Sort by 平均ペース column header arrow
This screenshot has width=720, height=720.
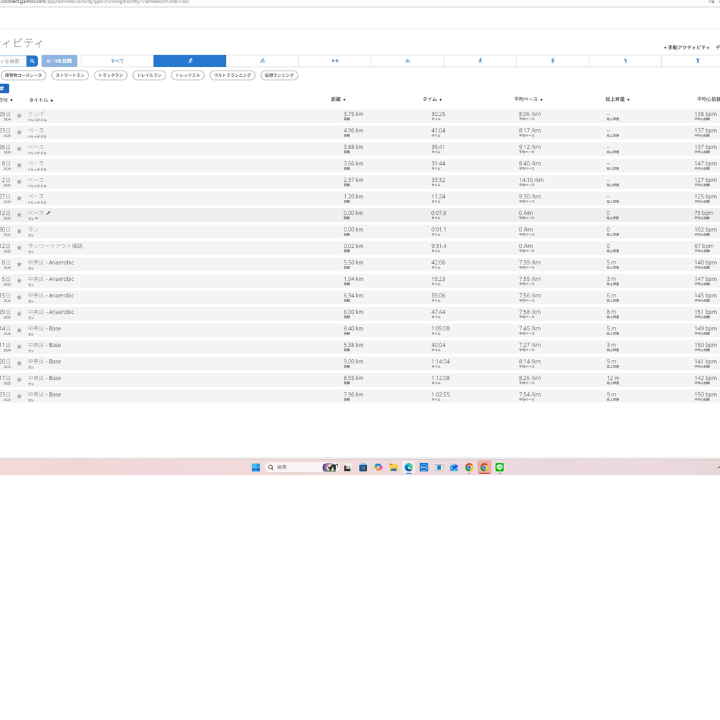(x=542, y=100)
